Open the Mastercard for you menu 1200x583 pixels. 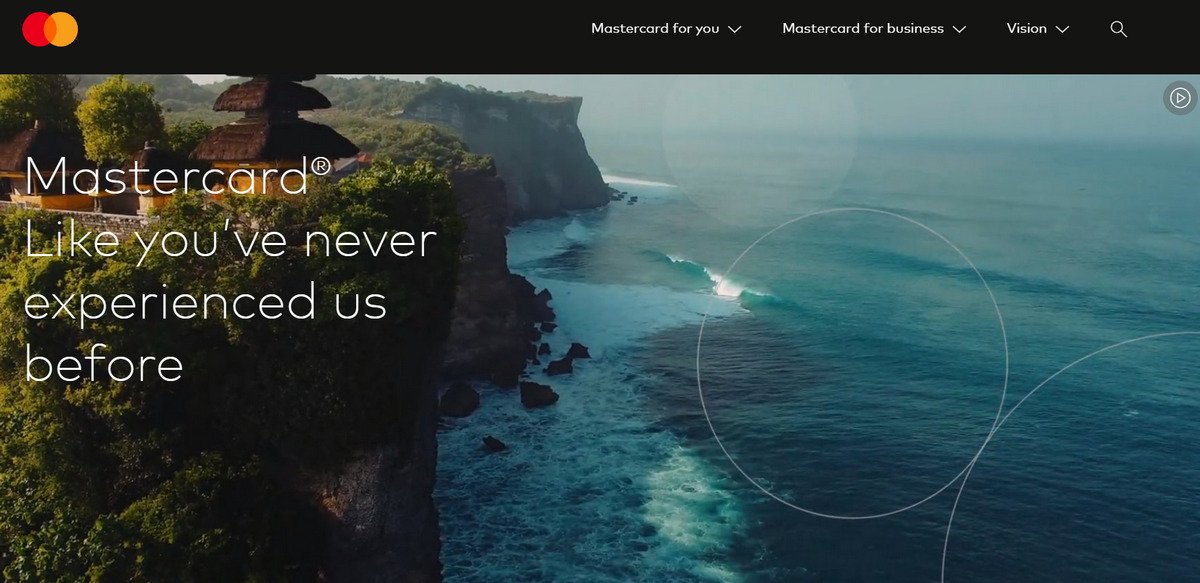666,29
